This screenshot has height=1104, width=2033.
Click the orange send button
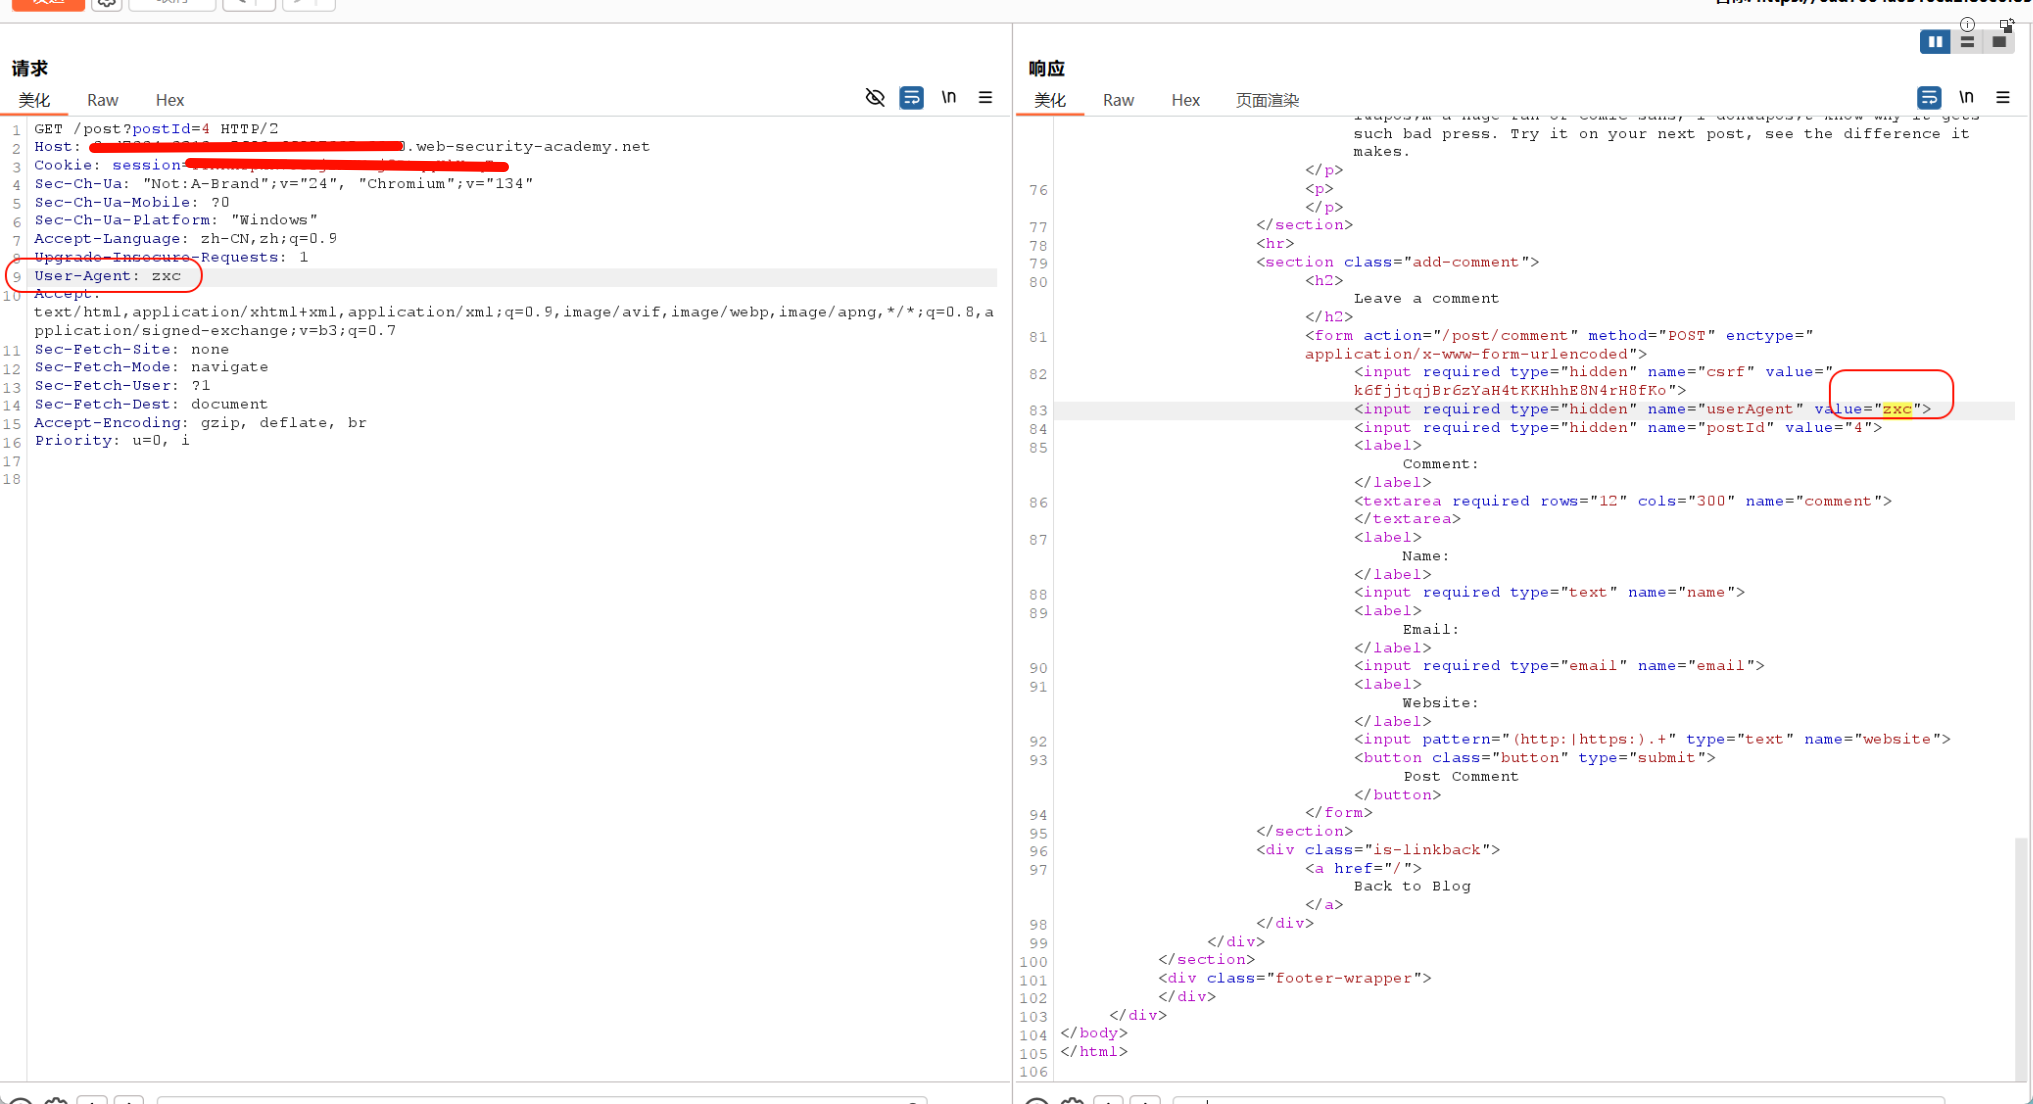click(x=47, y=4)
